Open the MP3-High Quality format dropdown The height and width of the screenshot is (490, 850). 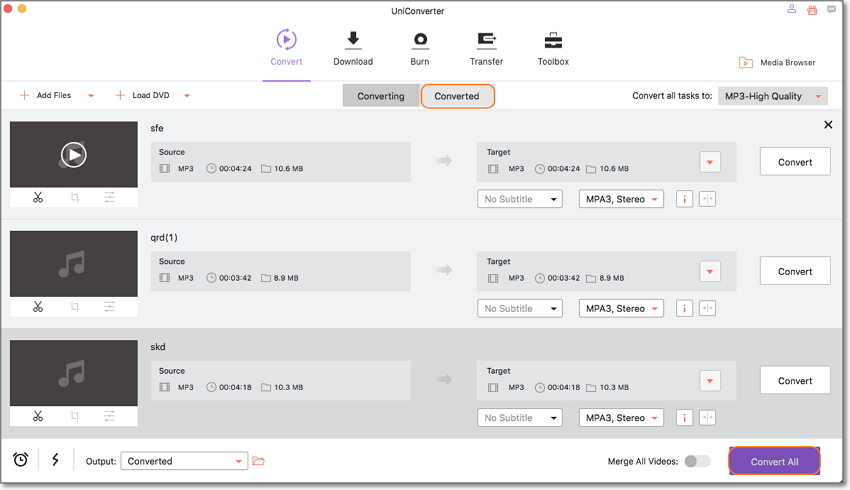click(772, 96)
